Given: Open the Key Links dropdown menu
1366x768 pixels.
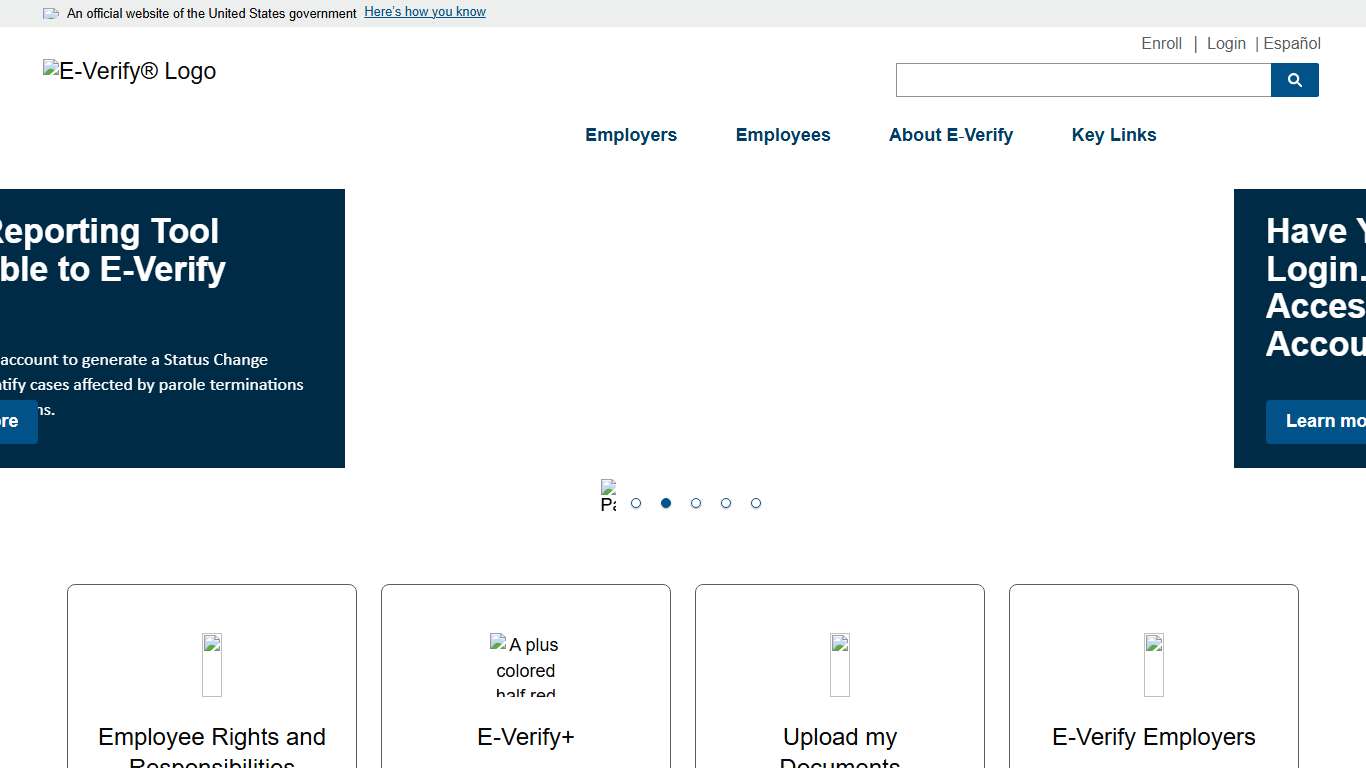Looking at the screenshot, I should pyautogui.click(x=1113, y=135).
